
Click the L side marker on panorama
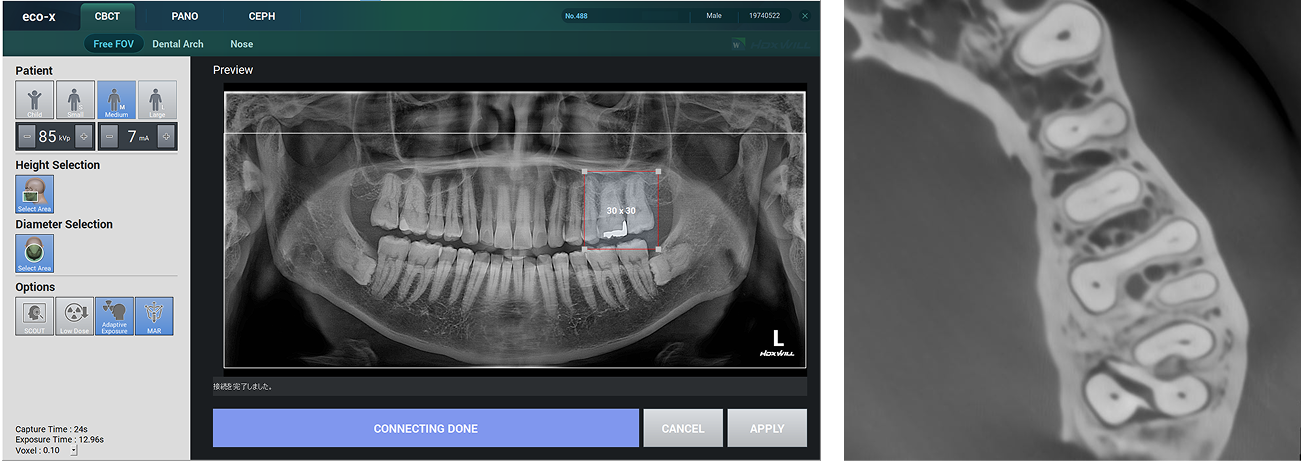(x=778, y=338)
